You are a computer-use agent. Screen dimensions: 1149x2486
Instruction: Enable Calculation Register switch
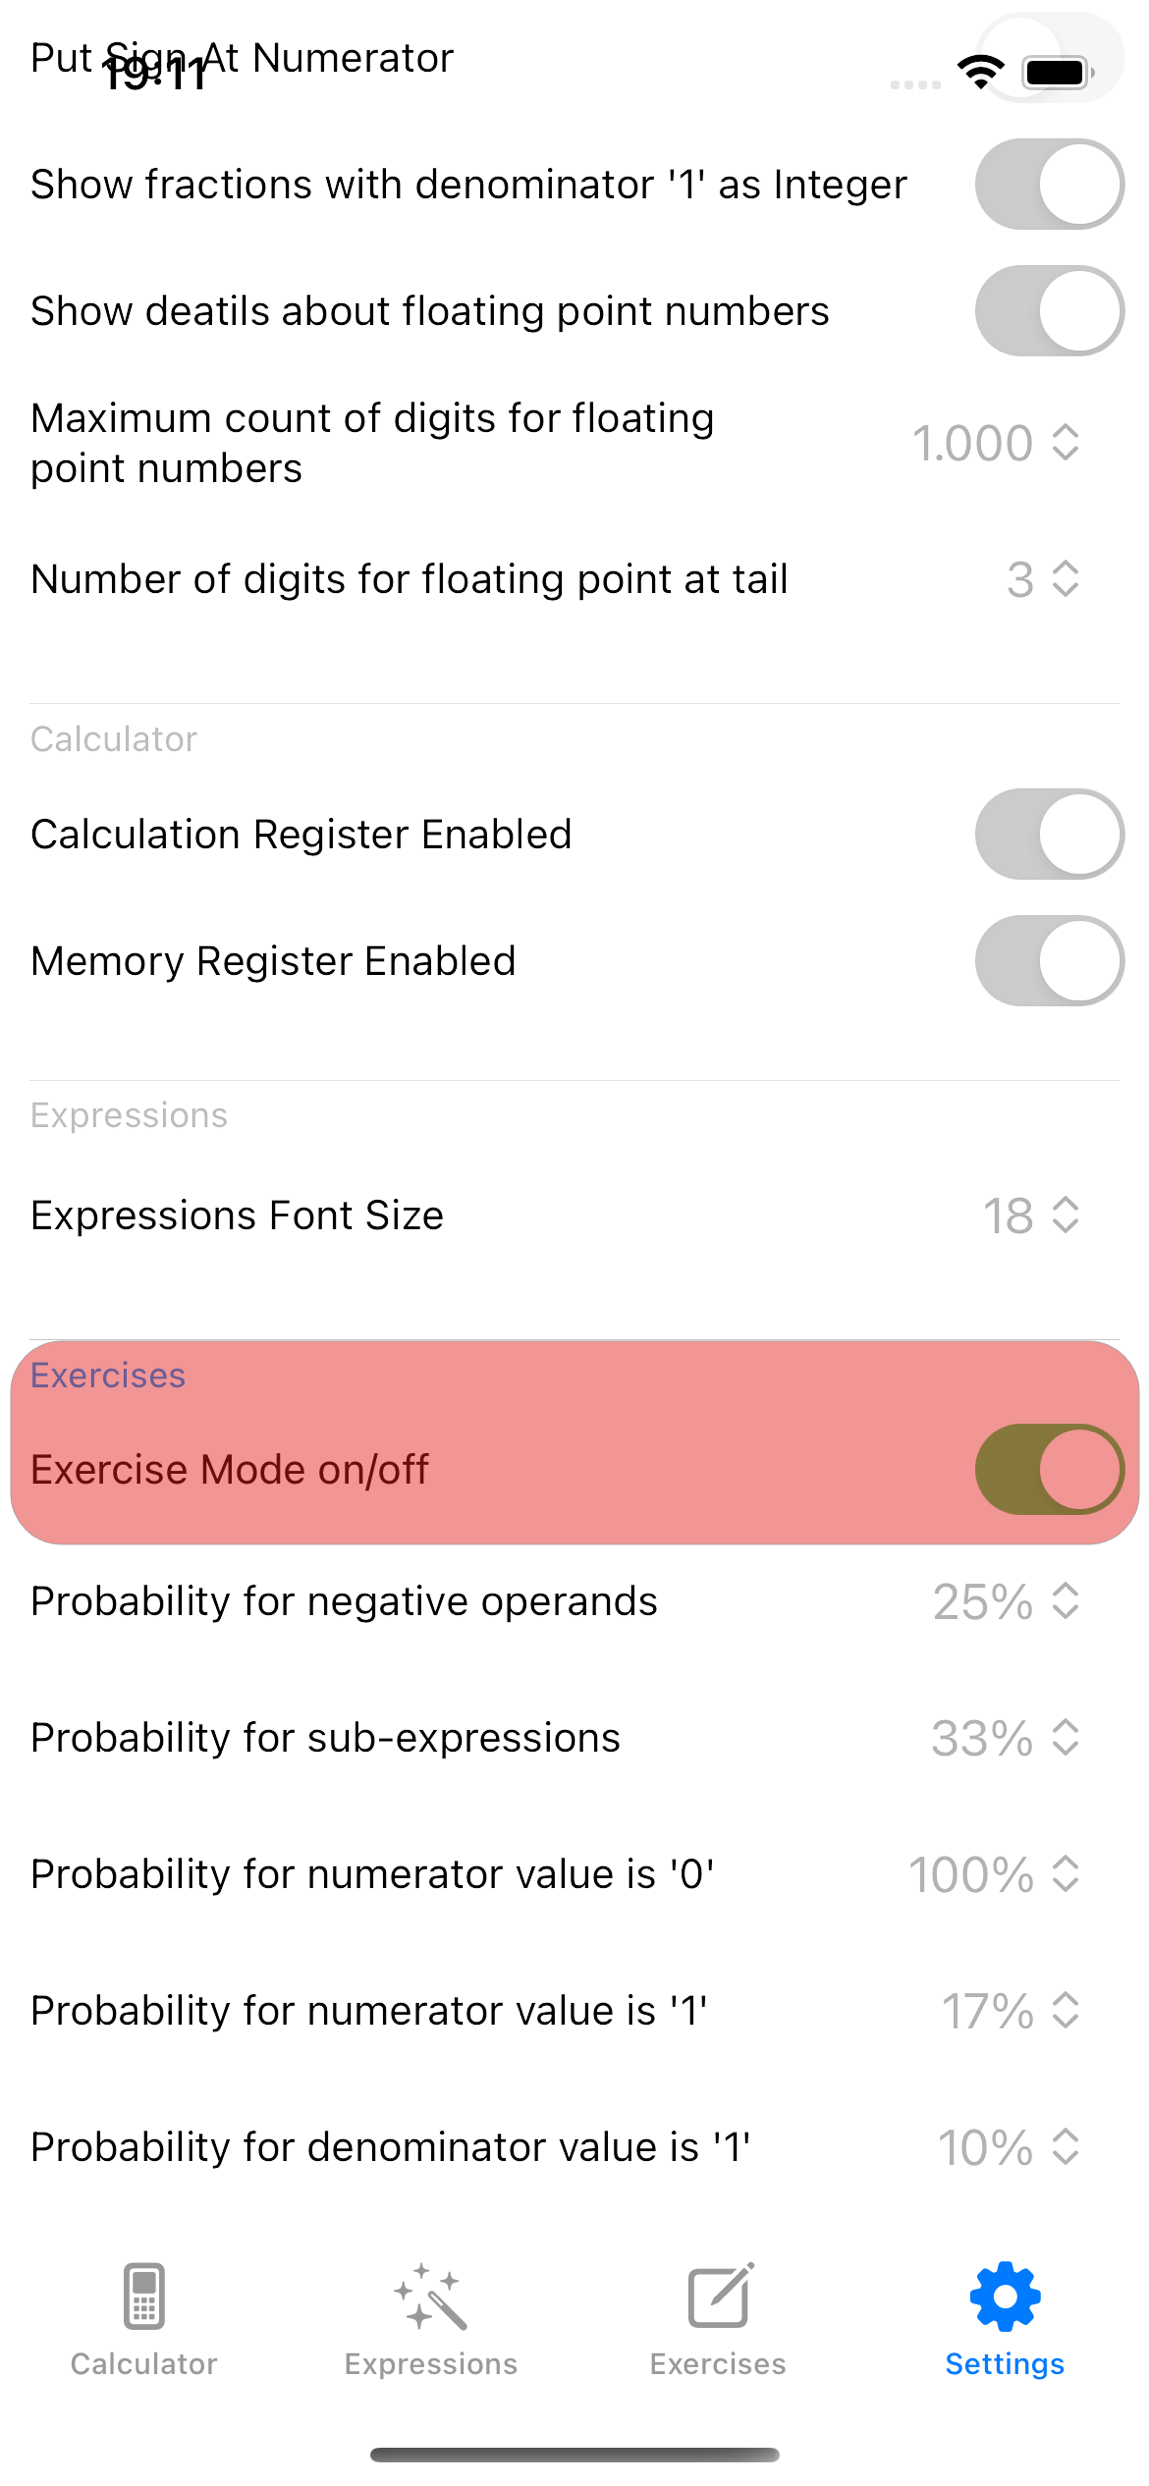(1049, 834)
